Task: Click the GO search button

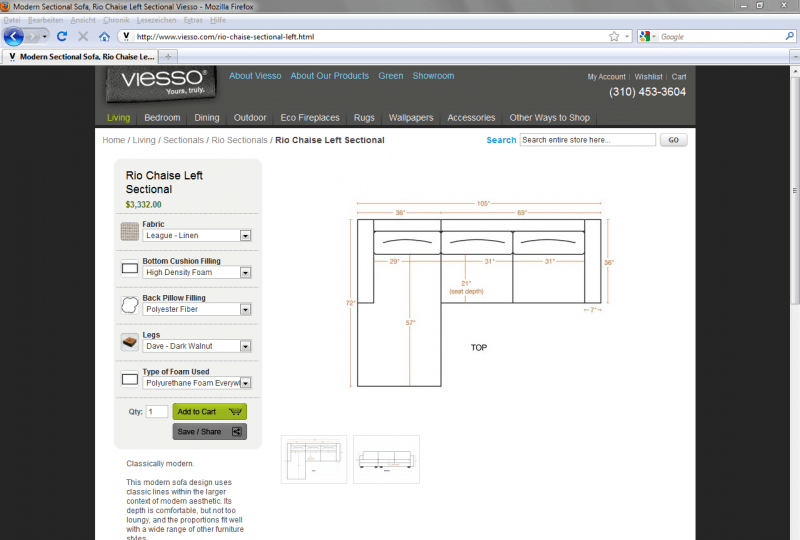Action: coord(673,140)
